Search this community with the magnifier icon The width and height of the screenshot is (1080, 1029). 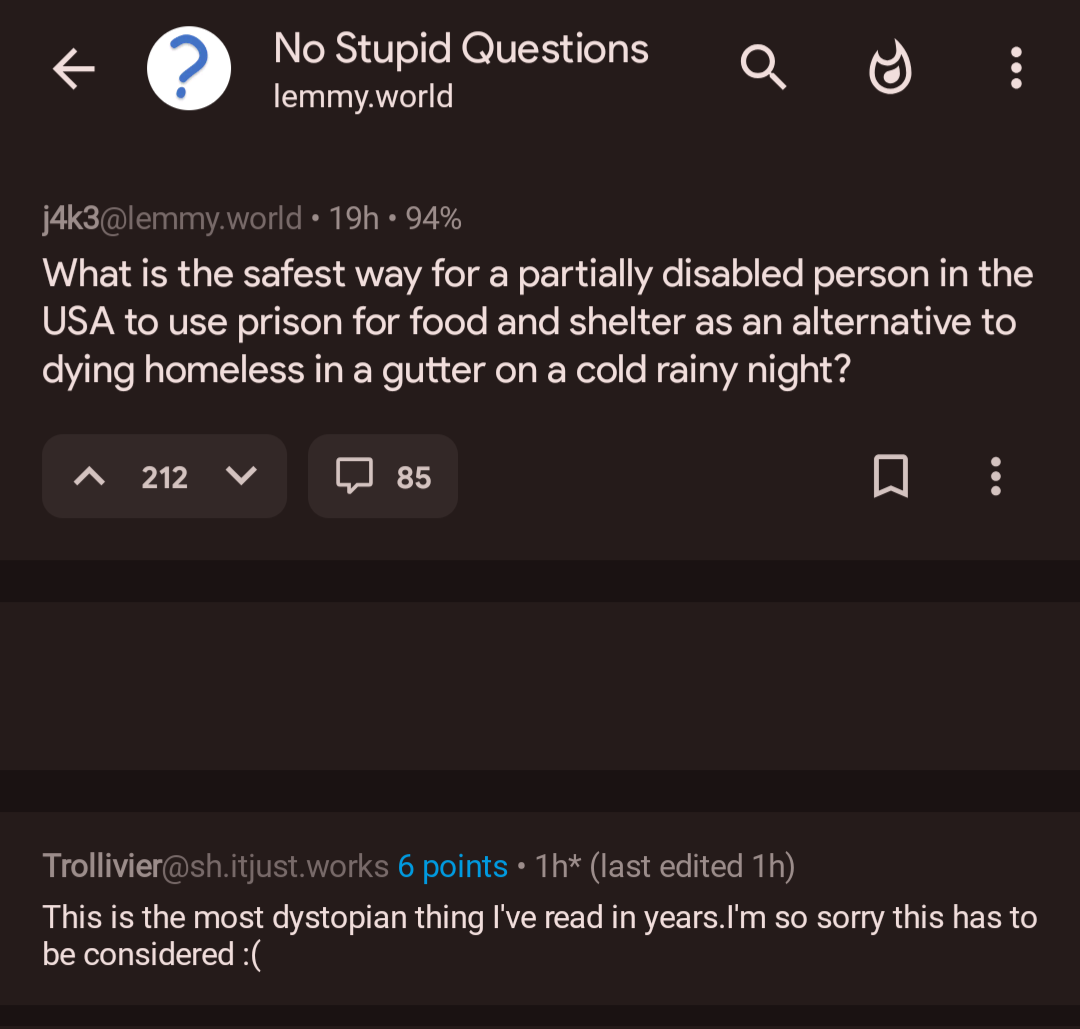pyautogui.click(x=763, y=68)
